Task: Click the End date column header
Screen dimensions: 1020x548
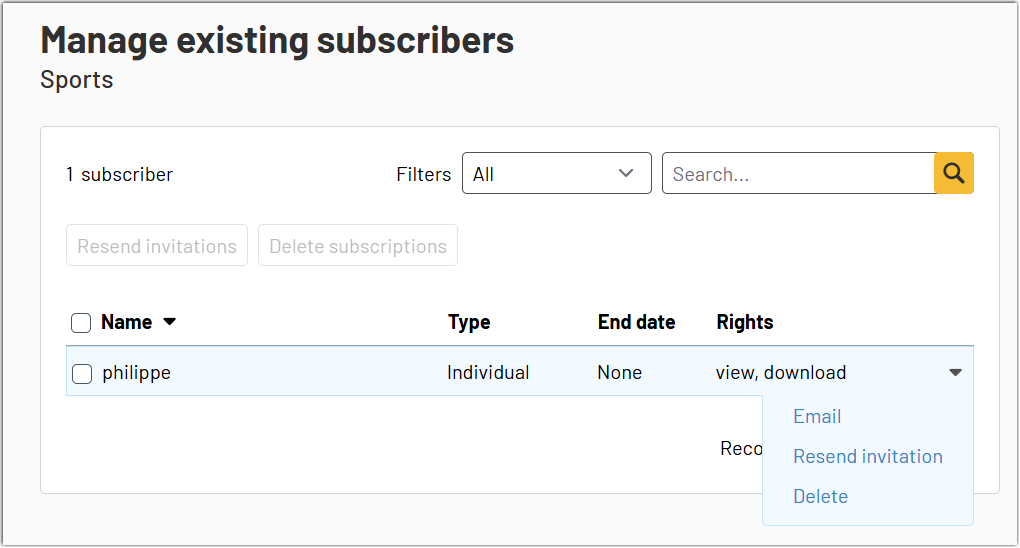Action: tap(636, 322)
